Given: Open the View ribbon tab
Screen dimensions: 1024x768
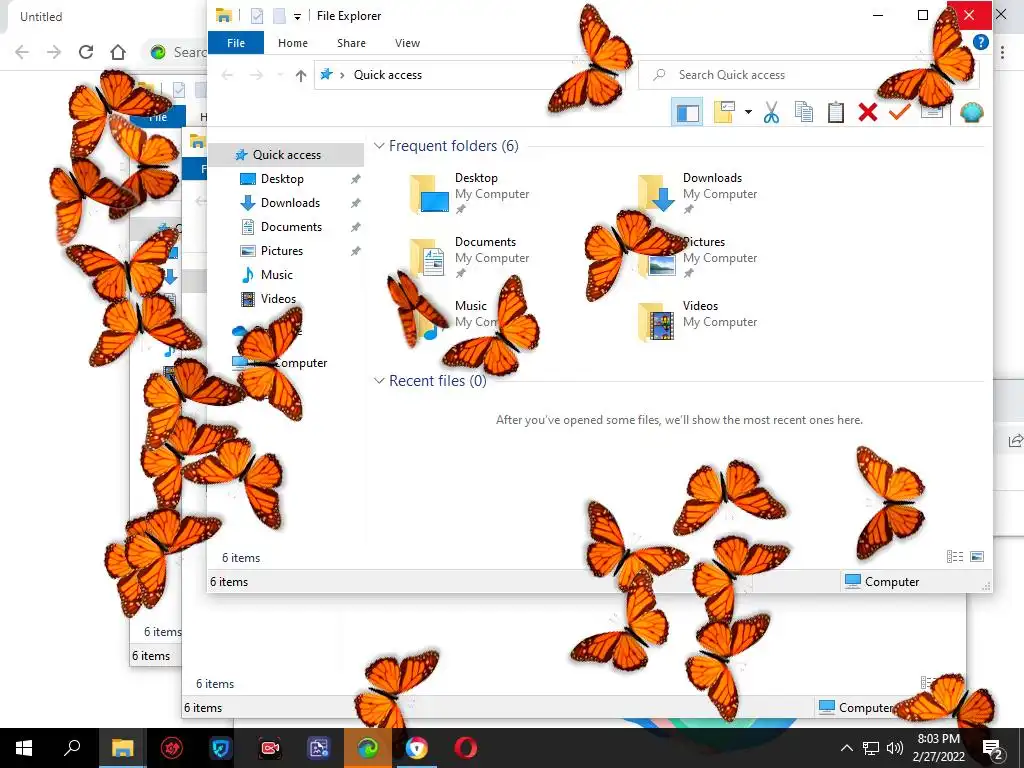Looking at the screenshot, I should tap(408, 43).
